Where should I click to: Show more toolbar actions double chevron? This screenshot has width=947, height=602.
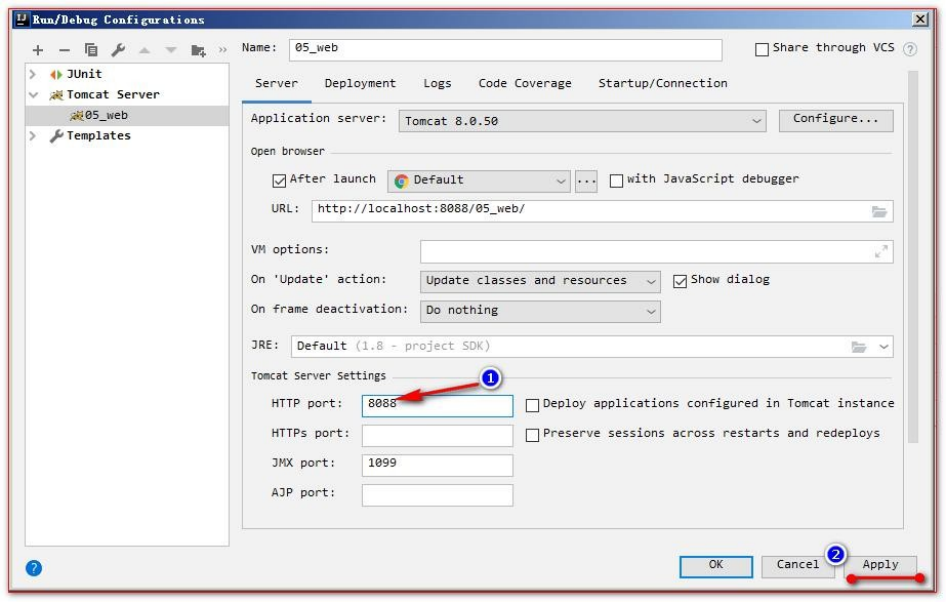click(x=223, y=50)
